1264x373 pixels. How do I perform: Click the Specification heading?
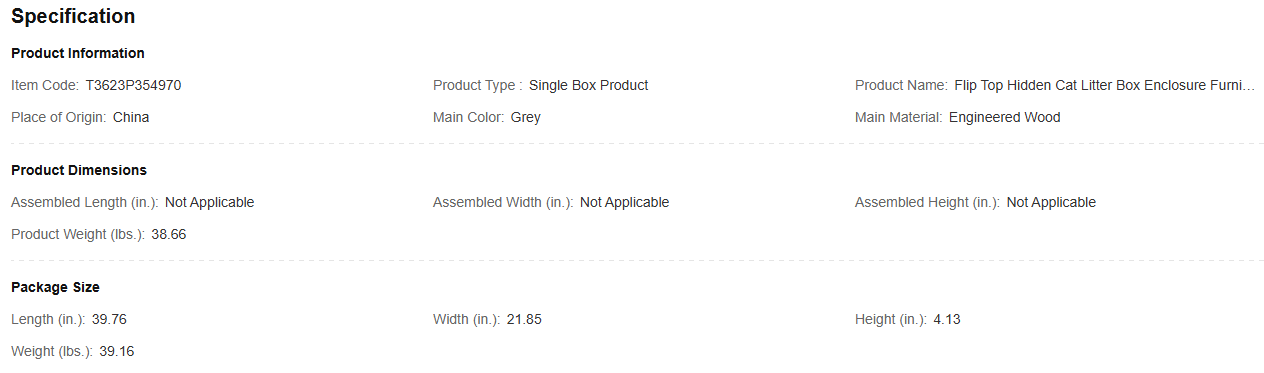[73, 17]
